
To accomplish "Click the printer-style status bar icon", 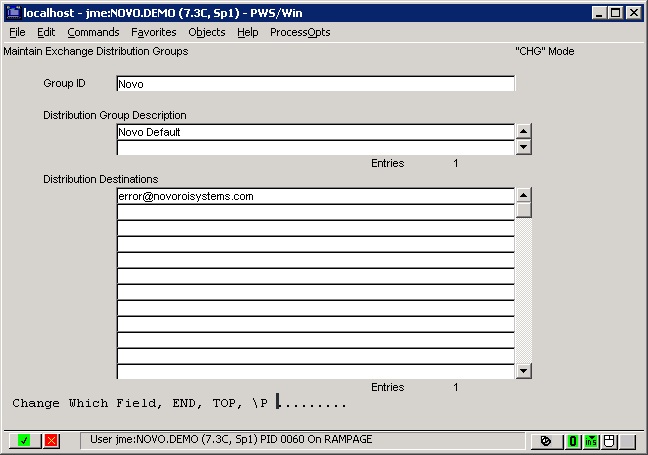I will [x=608, y=440].
